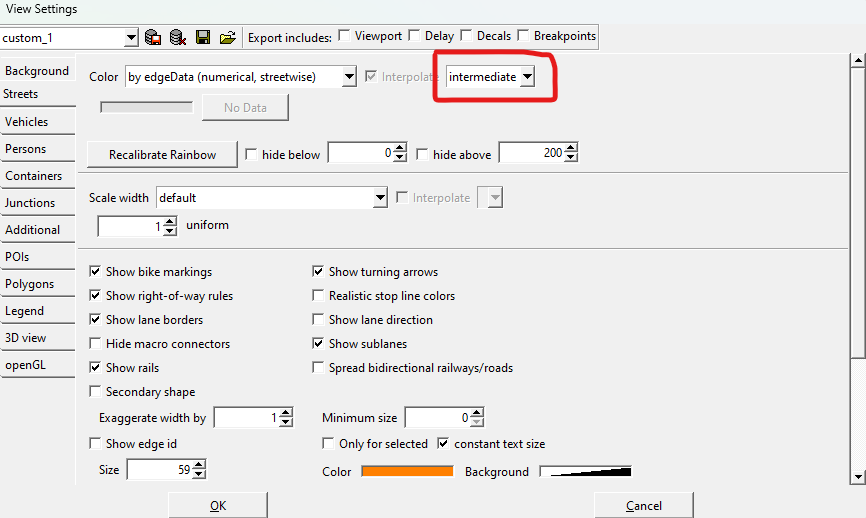Toggle Breakpoints export checkbox
866x518 pixels.
pos(524,36)
